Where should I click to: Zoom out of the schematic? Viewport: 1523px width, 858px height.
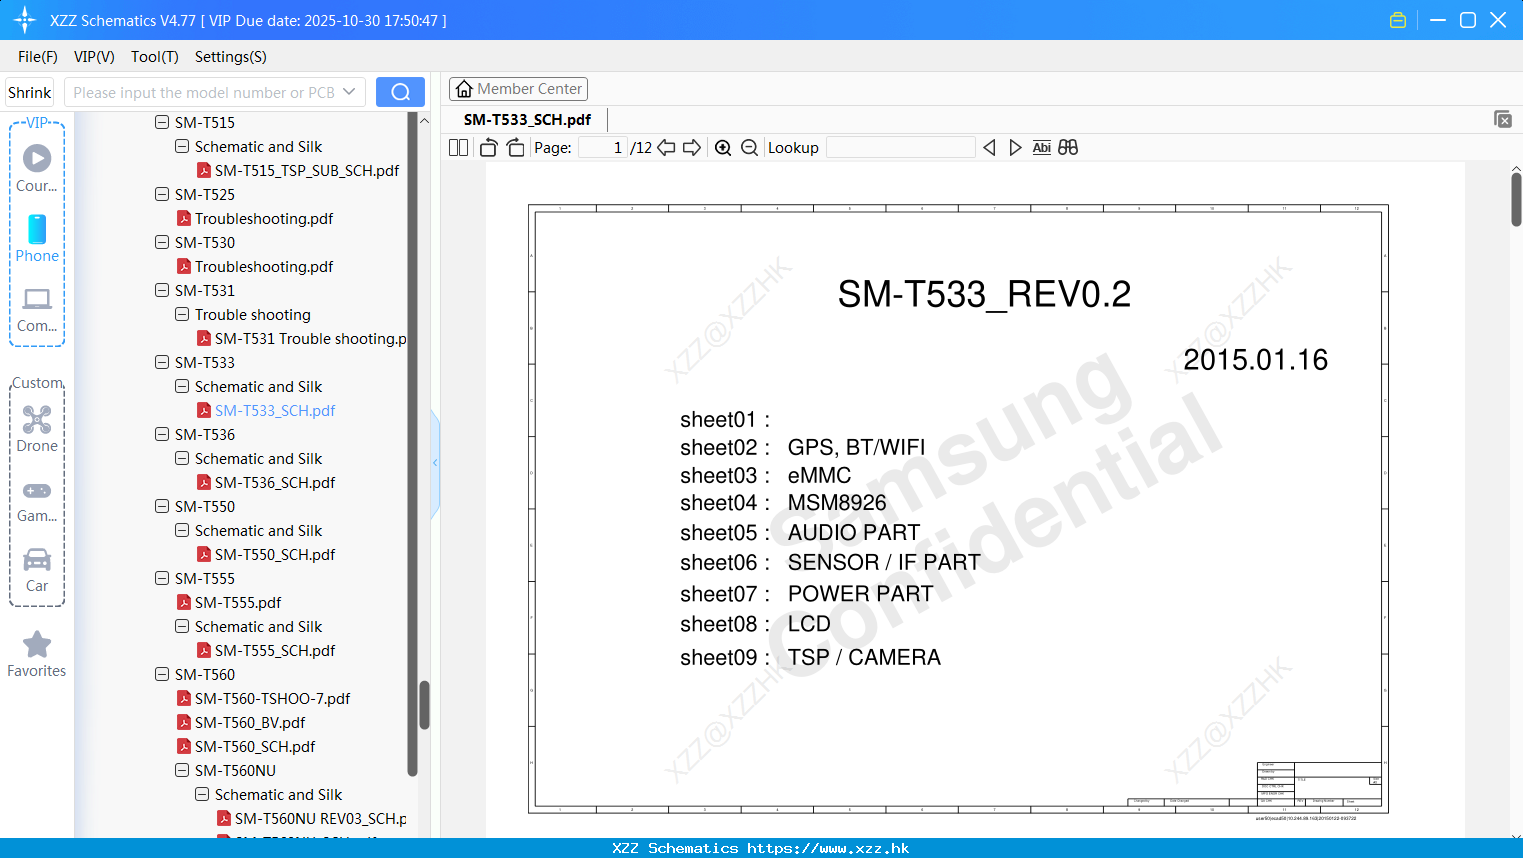[749, 147]
